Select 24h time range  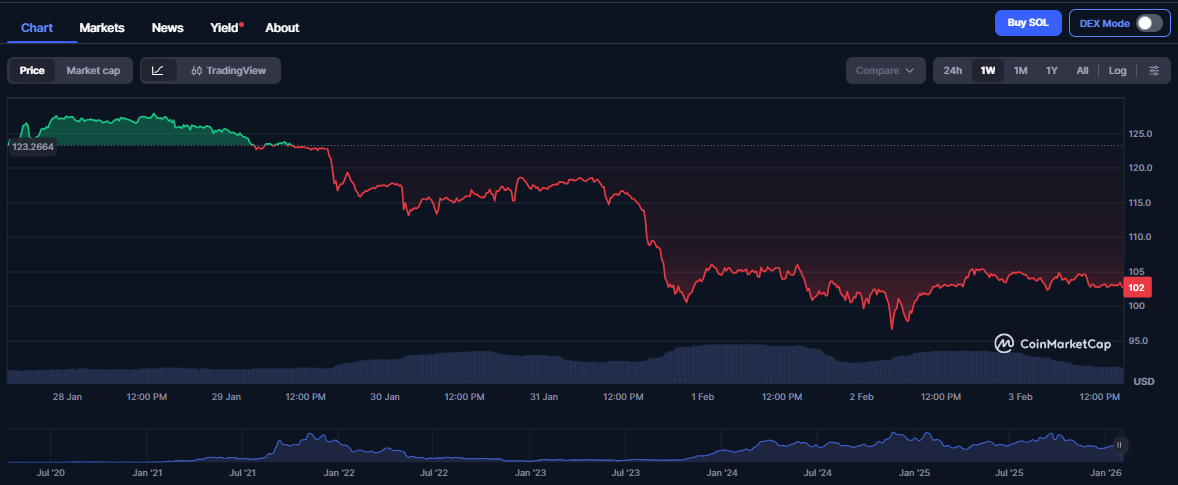coord(953,71)
